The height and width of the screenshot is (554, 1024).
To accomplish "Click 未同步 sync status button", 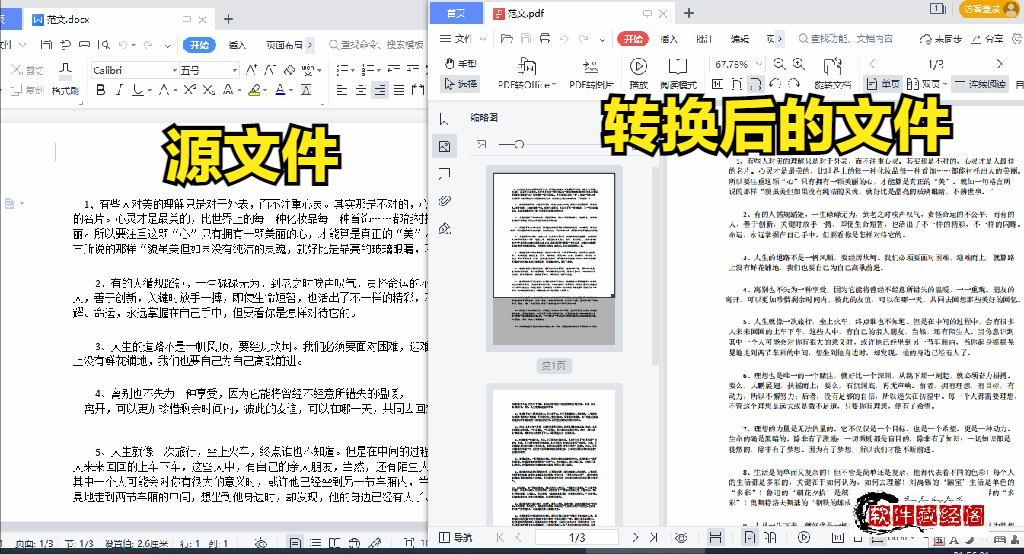I will click(x=940, y=39).
